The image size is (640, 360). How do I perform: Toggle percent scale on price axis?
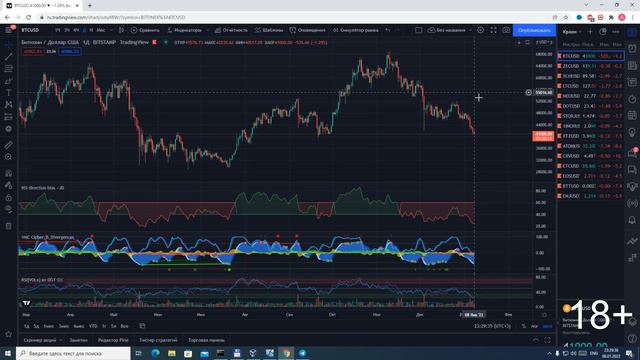[524, 326]
